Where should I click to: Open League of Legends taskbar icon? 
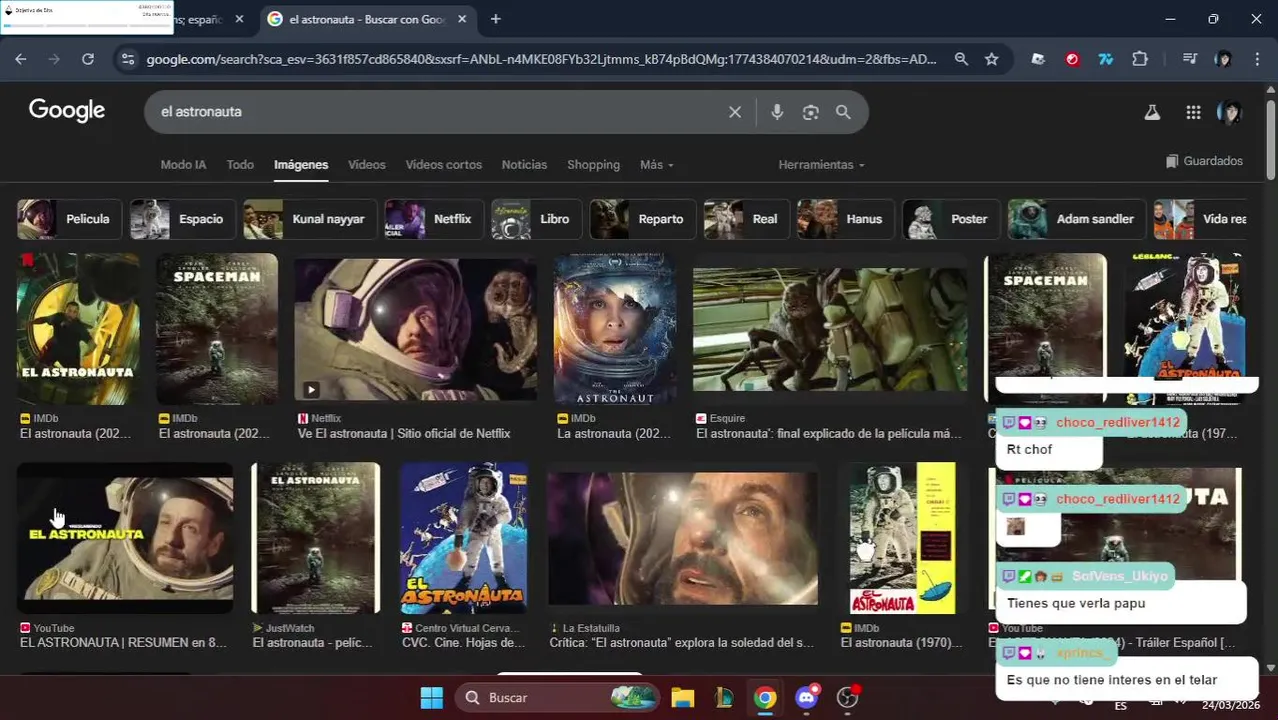(723, 697)
